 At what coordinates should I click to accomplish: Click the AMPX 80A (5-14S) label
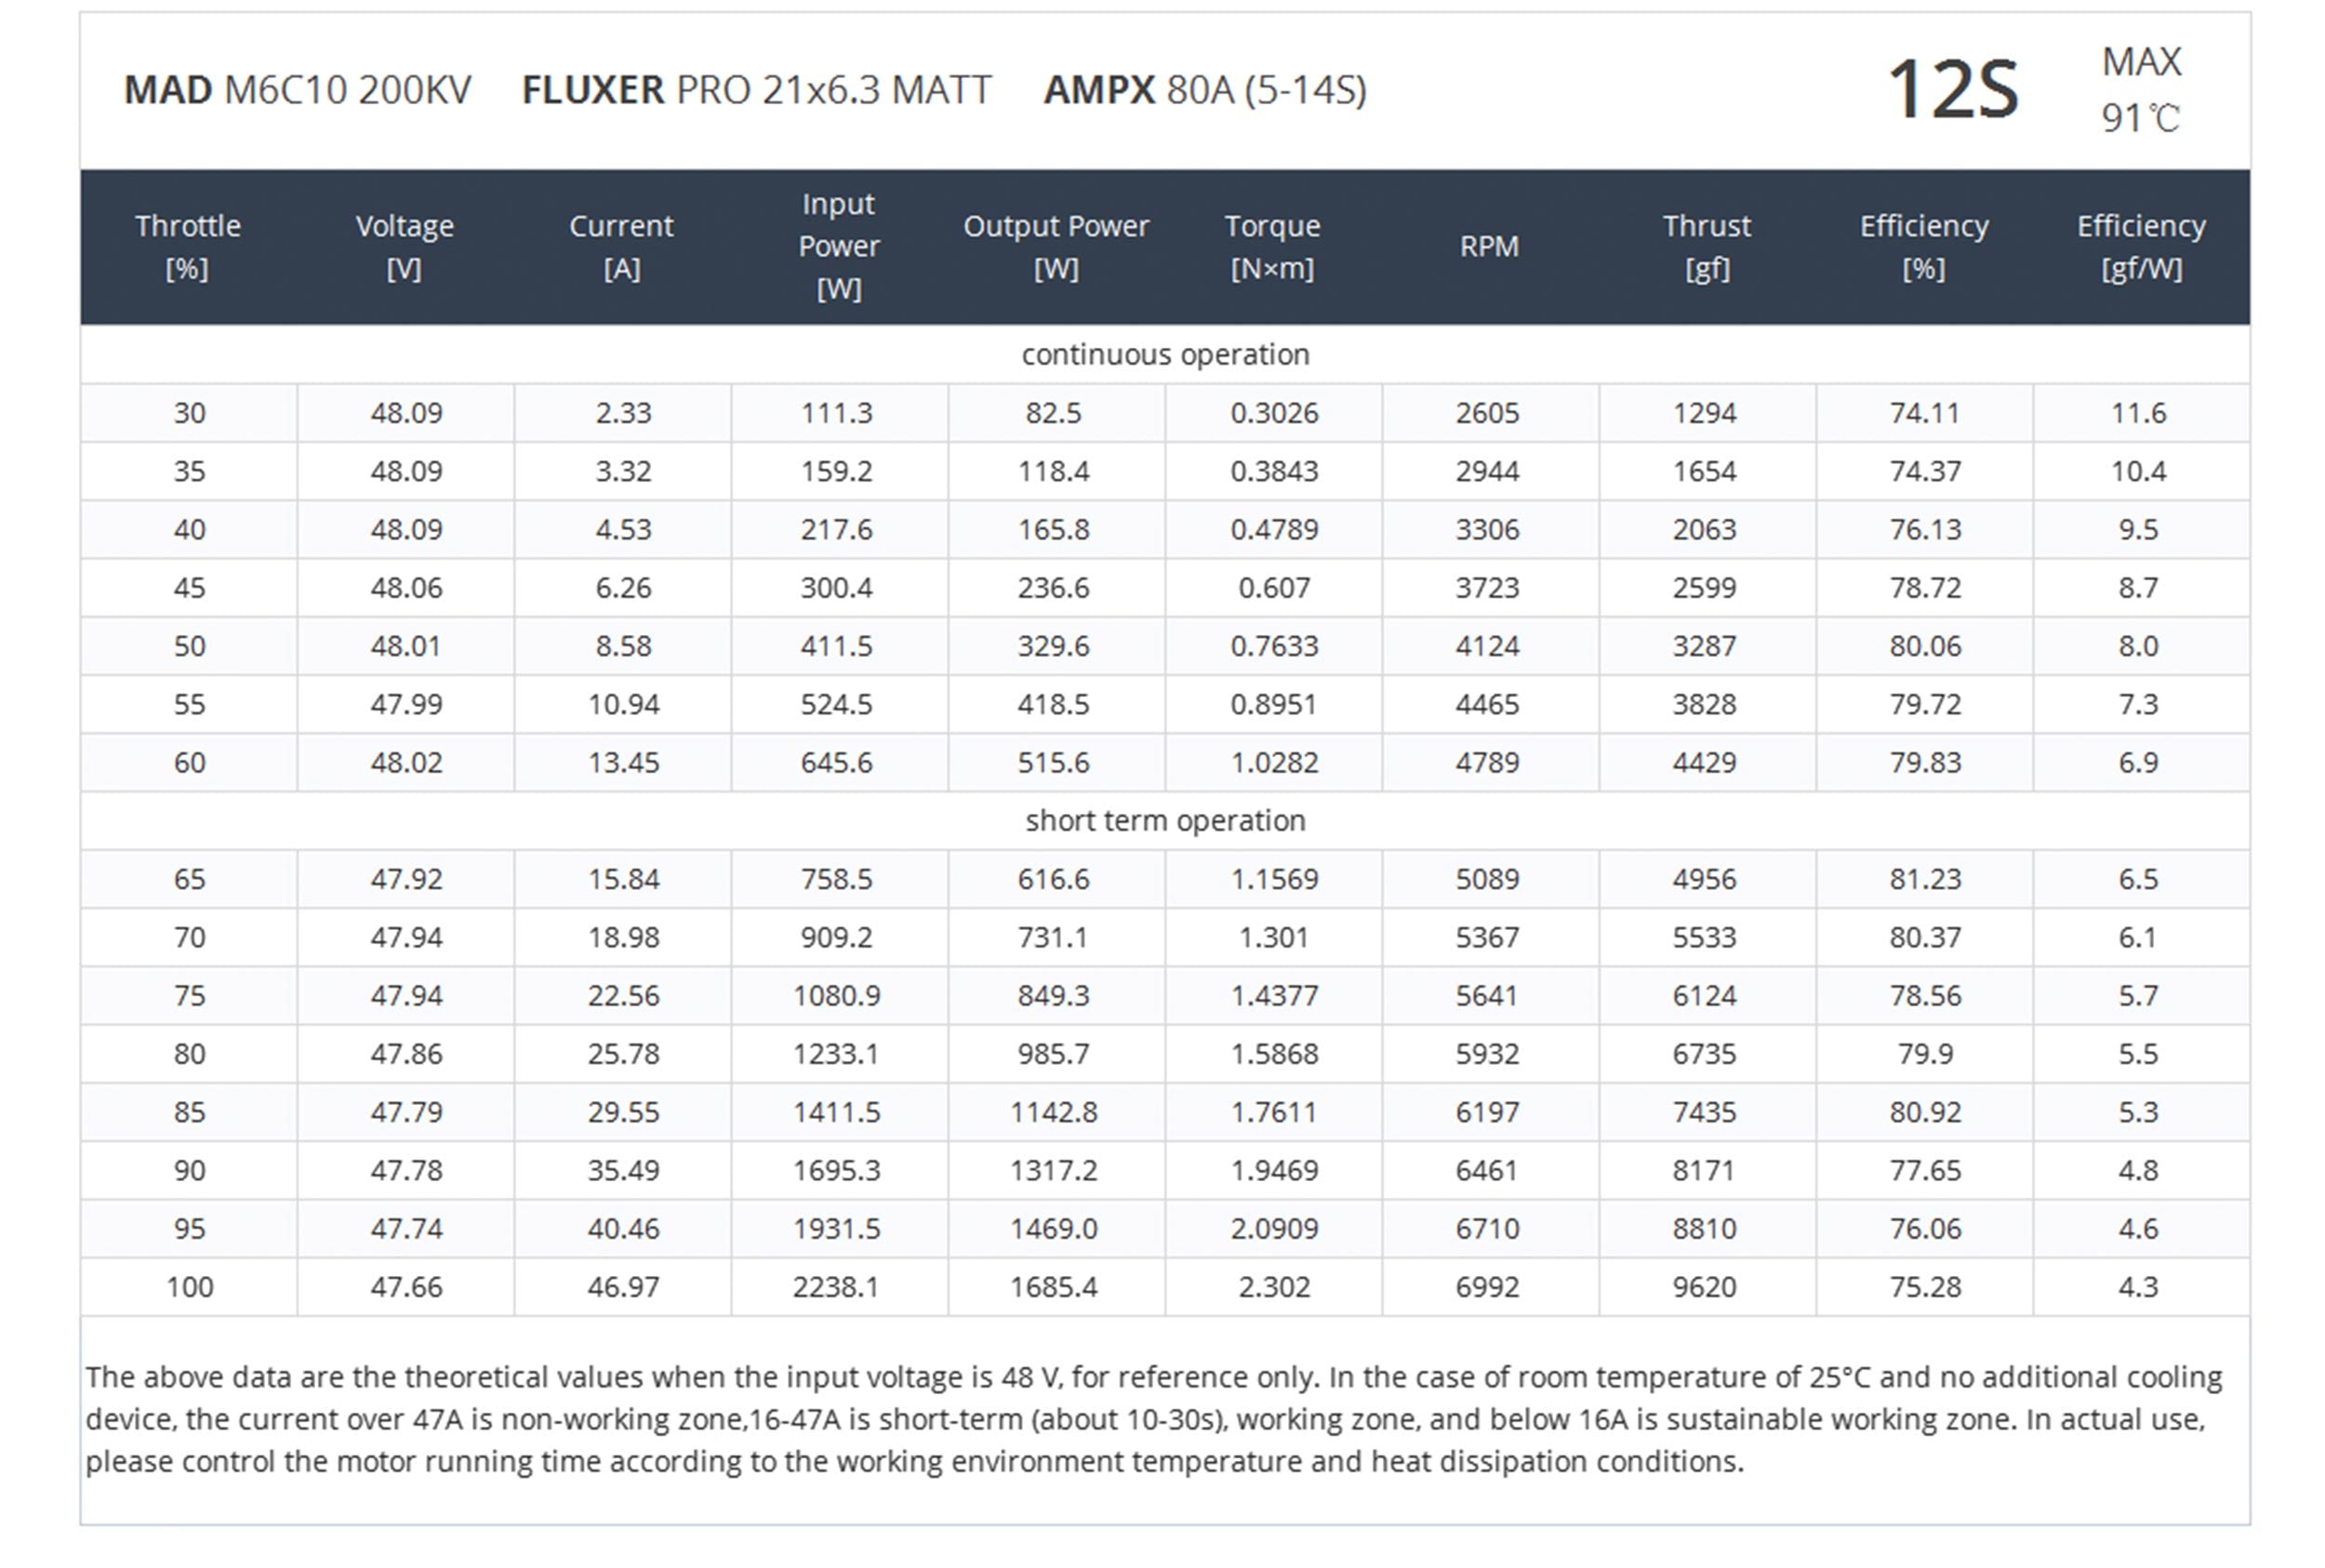[x=1205, y=90]
